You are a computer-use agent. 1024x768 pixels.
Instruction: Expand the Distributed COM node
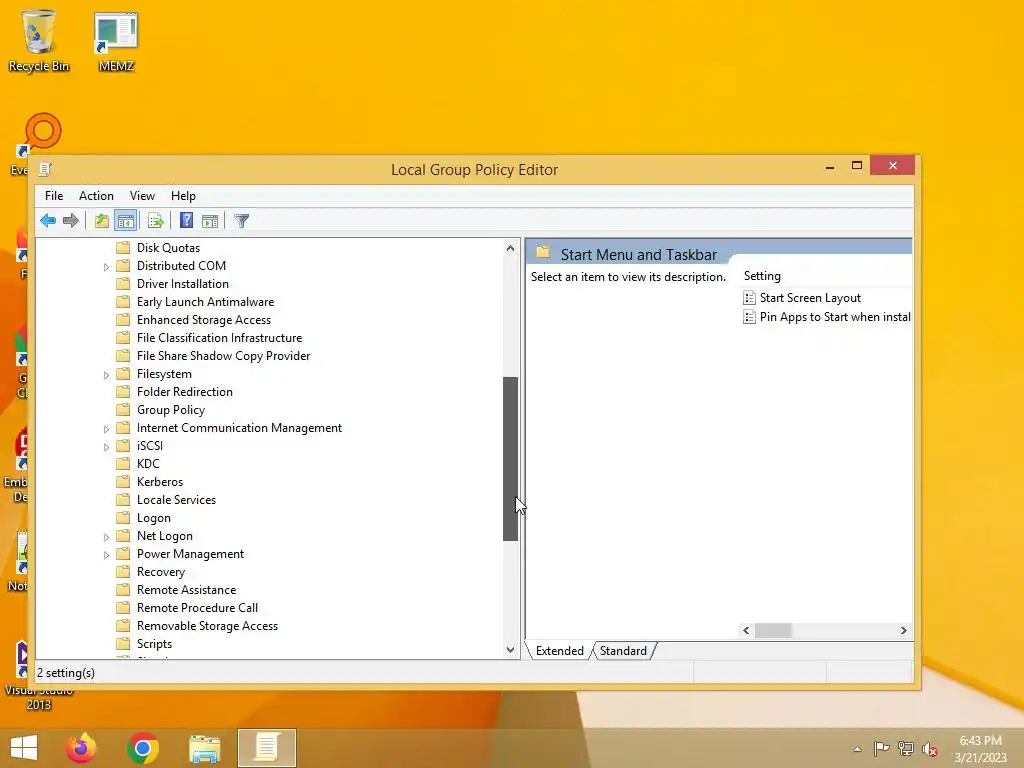pyautogui.click(x=106, y=266)
